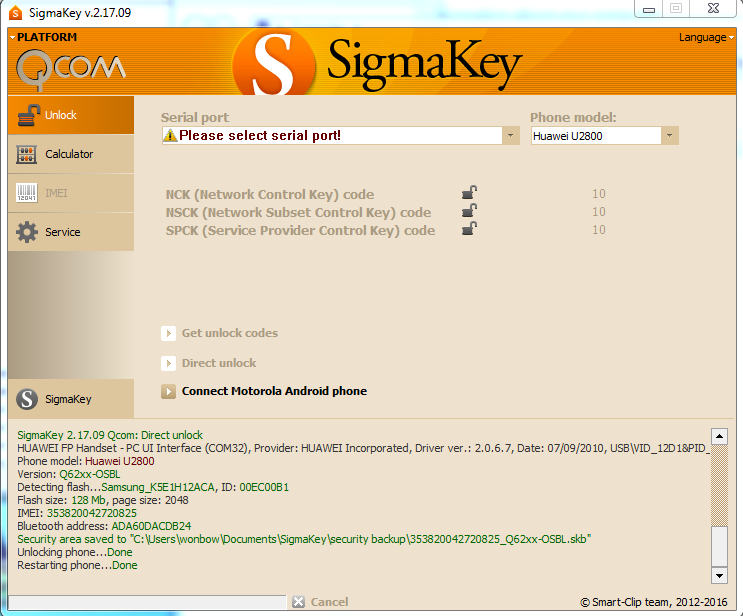Click the gear Service icon

[x=27, y=232]
